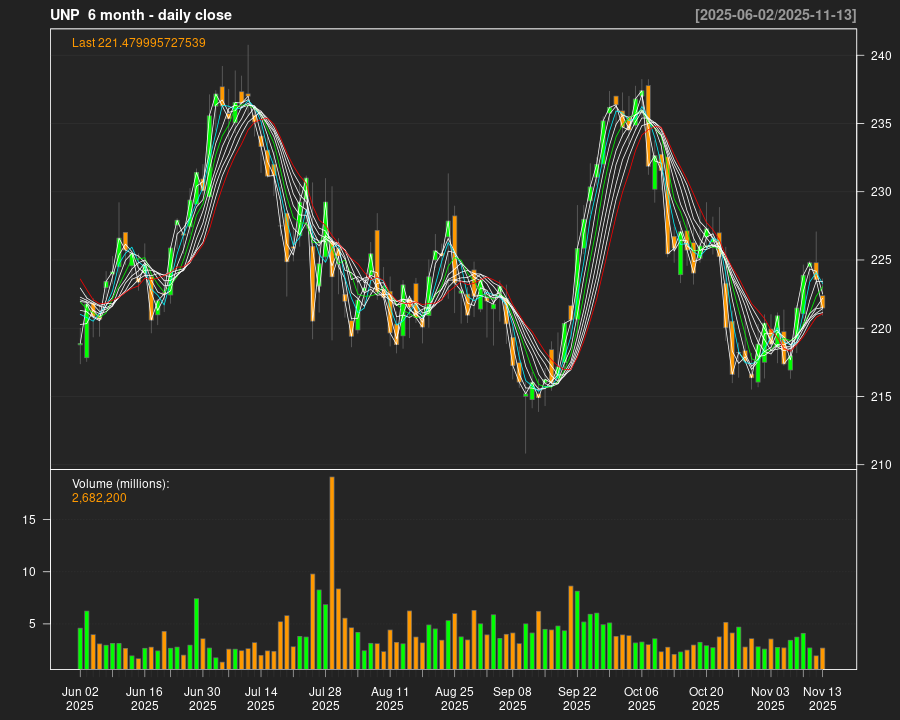Click the 235 price axis label

(x=879, y=124)
